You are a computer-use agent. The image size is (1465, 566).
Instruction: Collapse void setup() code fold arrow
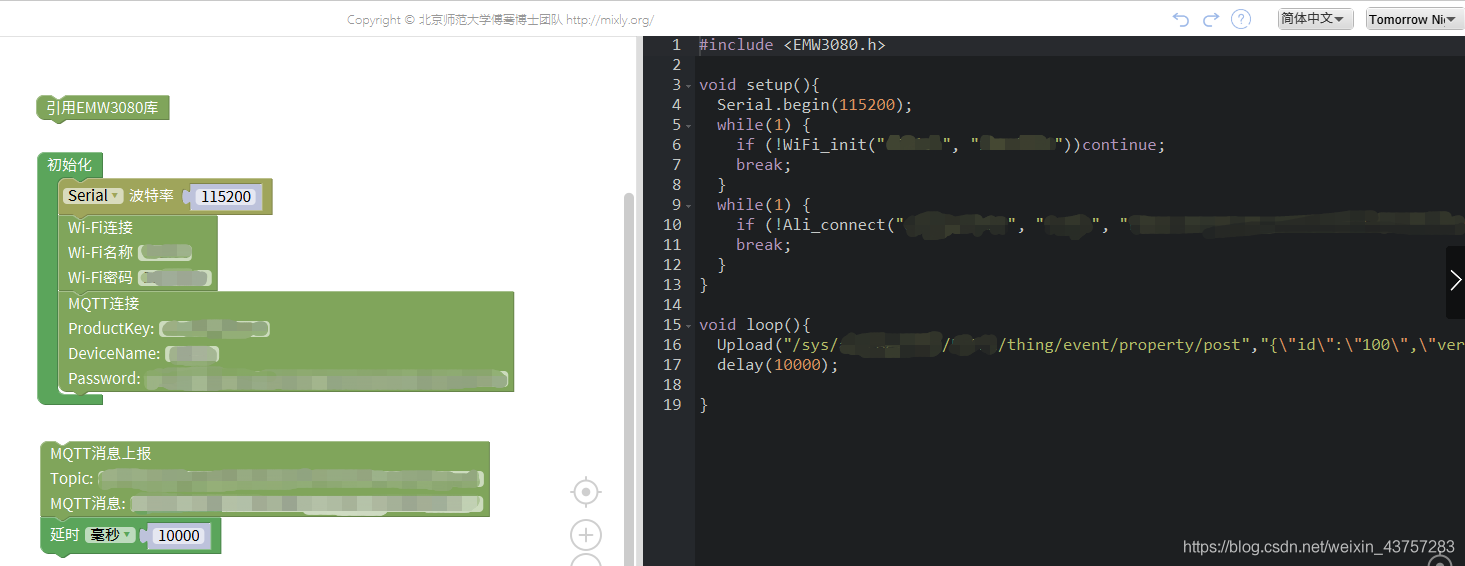coord(688,85)
